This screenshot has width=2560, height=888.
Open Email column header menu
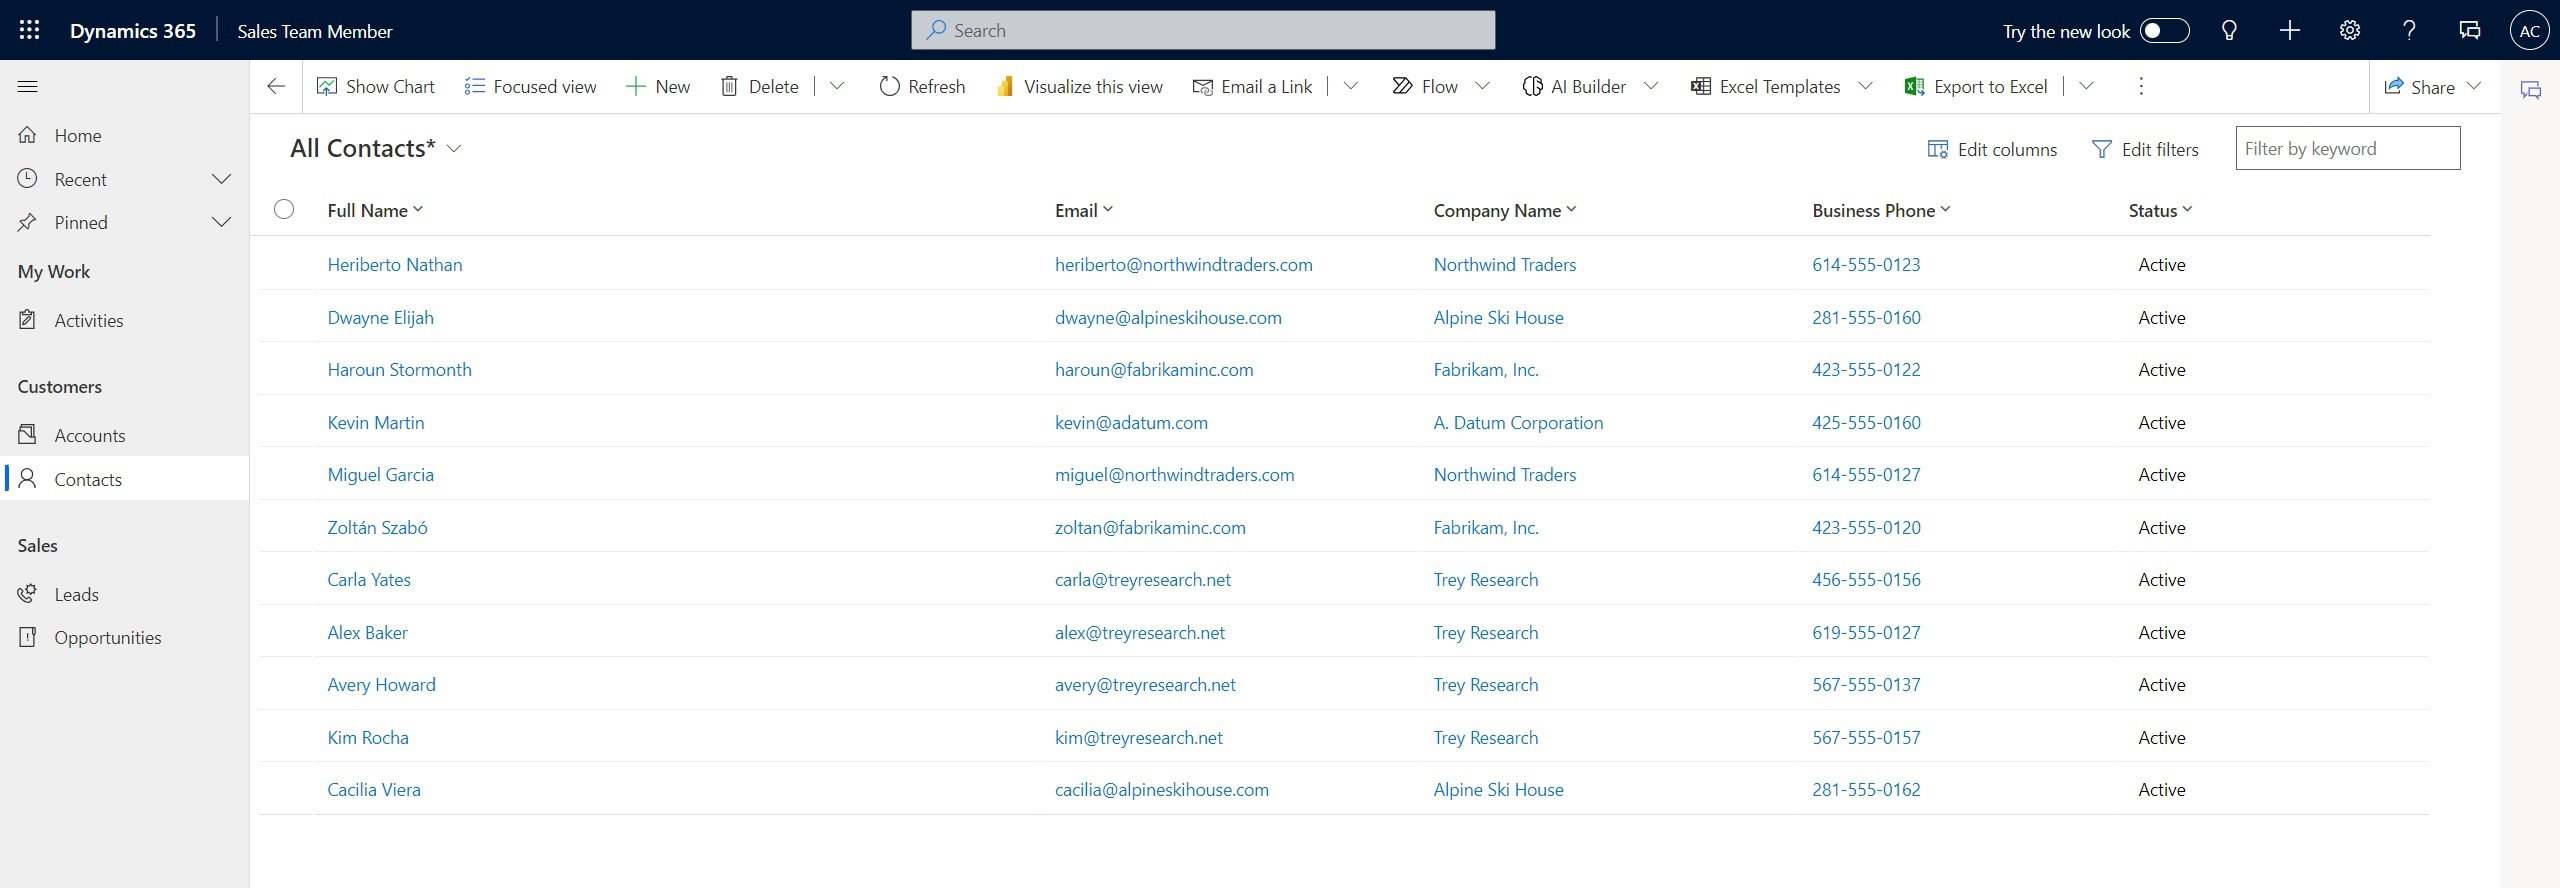1084,210
